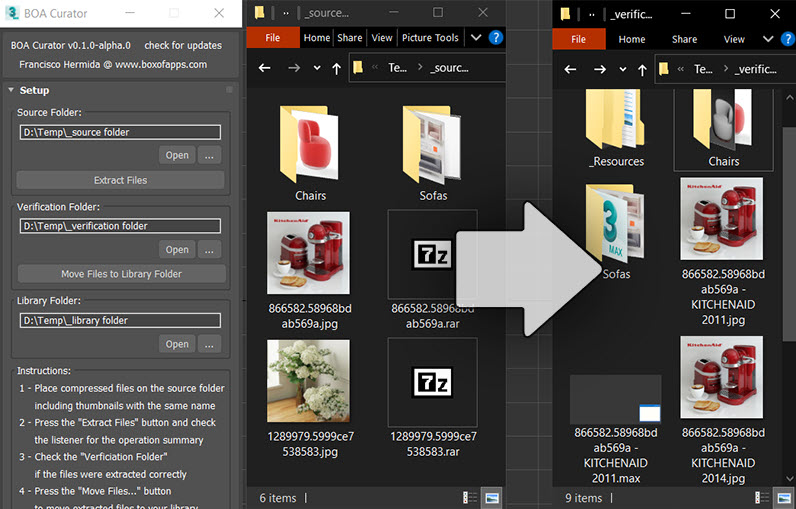Click check for updates link

[x=183, y=45]
